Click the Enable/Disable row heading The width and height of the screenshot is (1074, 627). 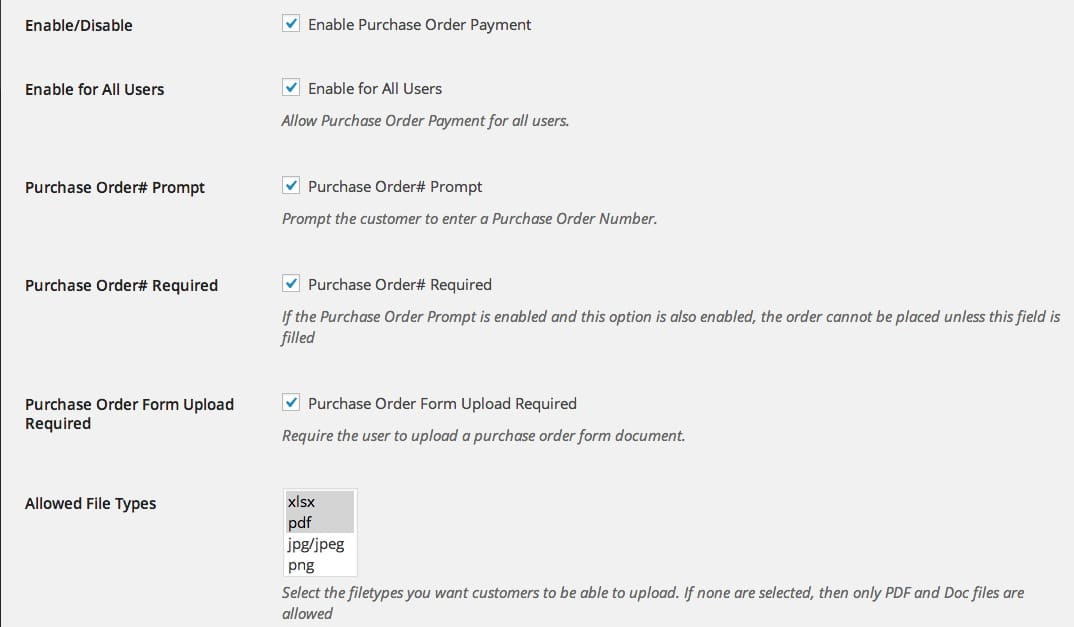click(x=79, y=25)
